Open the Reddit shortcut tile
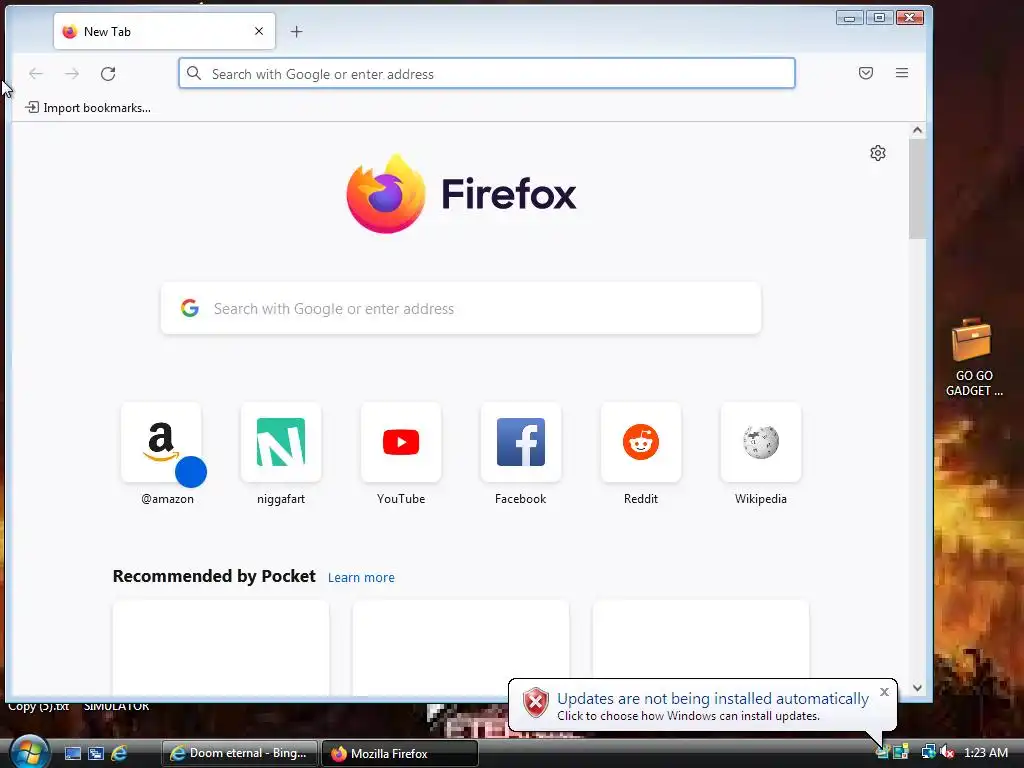The image size is (1024, 768). (x=641, y=443)
